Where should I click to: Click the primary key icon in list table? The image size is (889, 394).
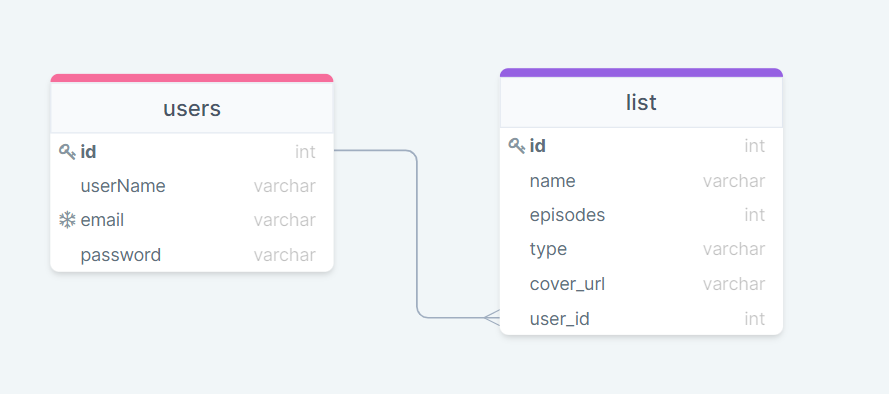517,146
